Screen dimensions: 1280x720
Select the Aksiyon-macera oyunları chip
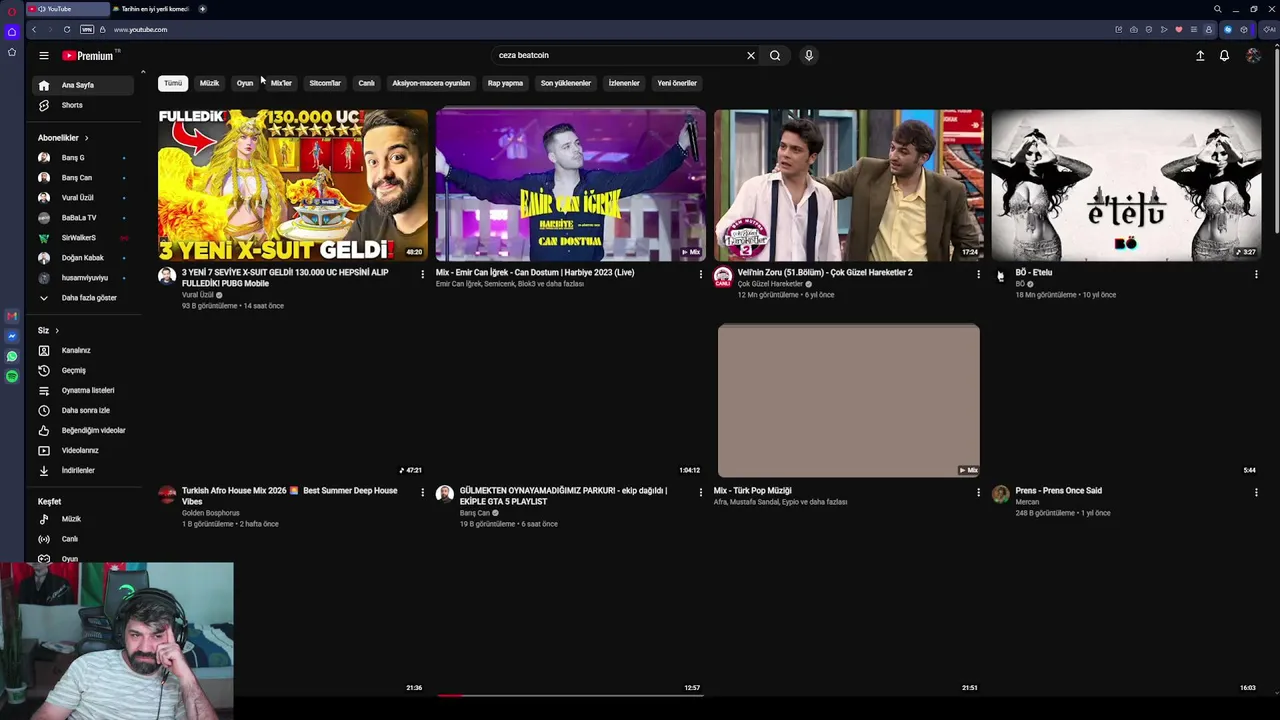click(431, 83)
